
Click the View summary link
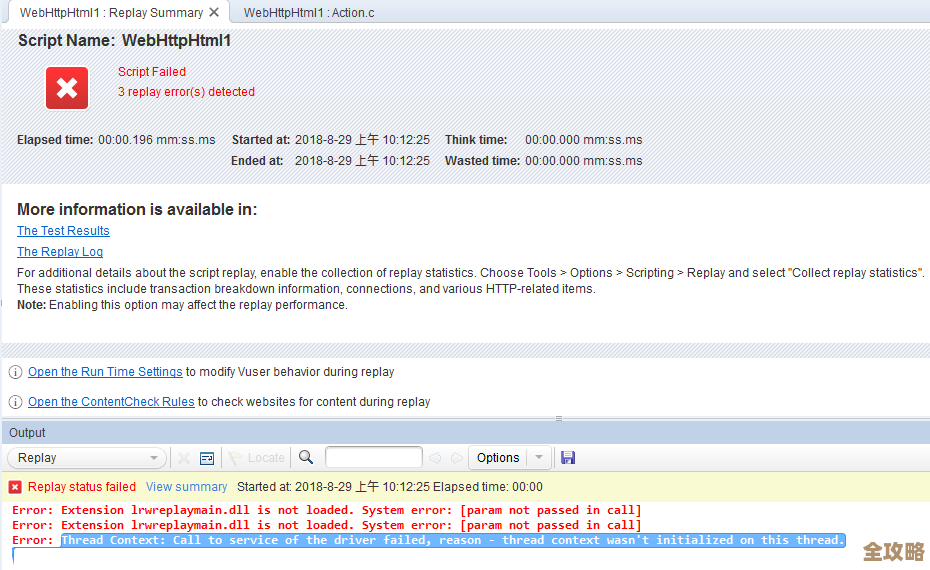[x=186, y=487]
